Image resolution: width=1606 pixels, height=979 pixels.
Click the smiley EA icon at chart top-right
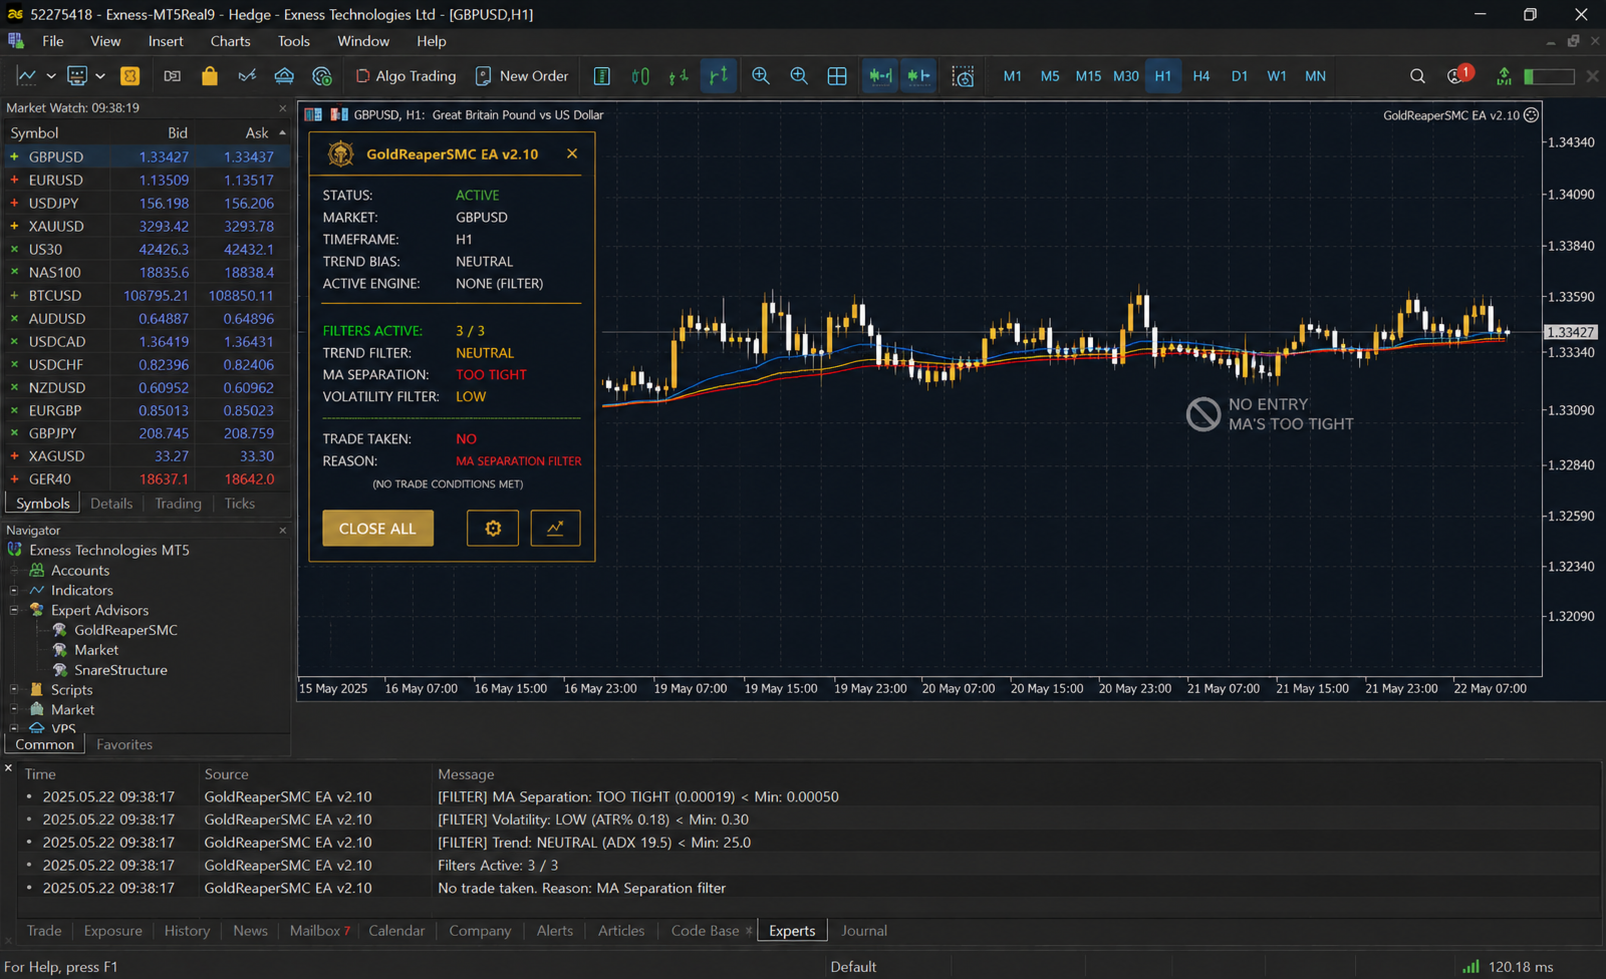(x=1531, y=115)
